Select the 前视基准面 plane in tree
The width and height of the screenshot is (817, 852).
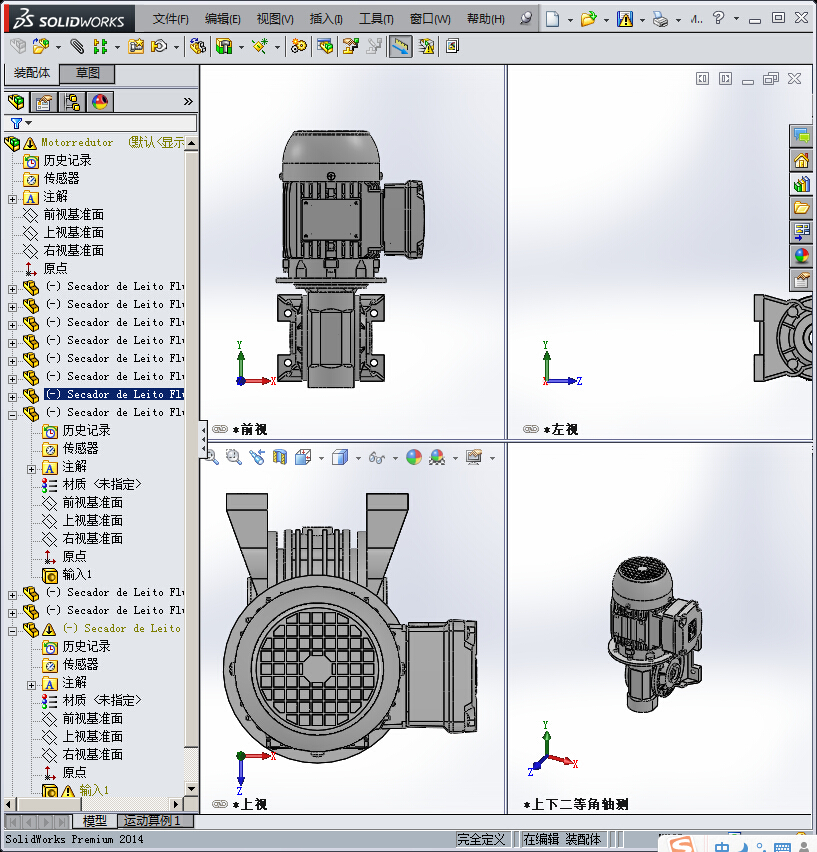(73, 215)
